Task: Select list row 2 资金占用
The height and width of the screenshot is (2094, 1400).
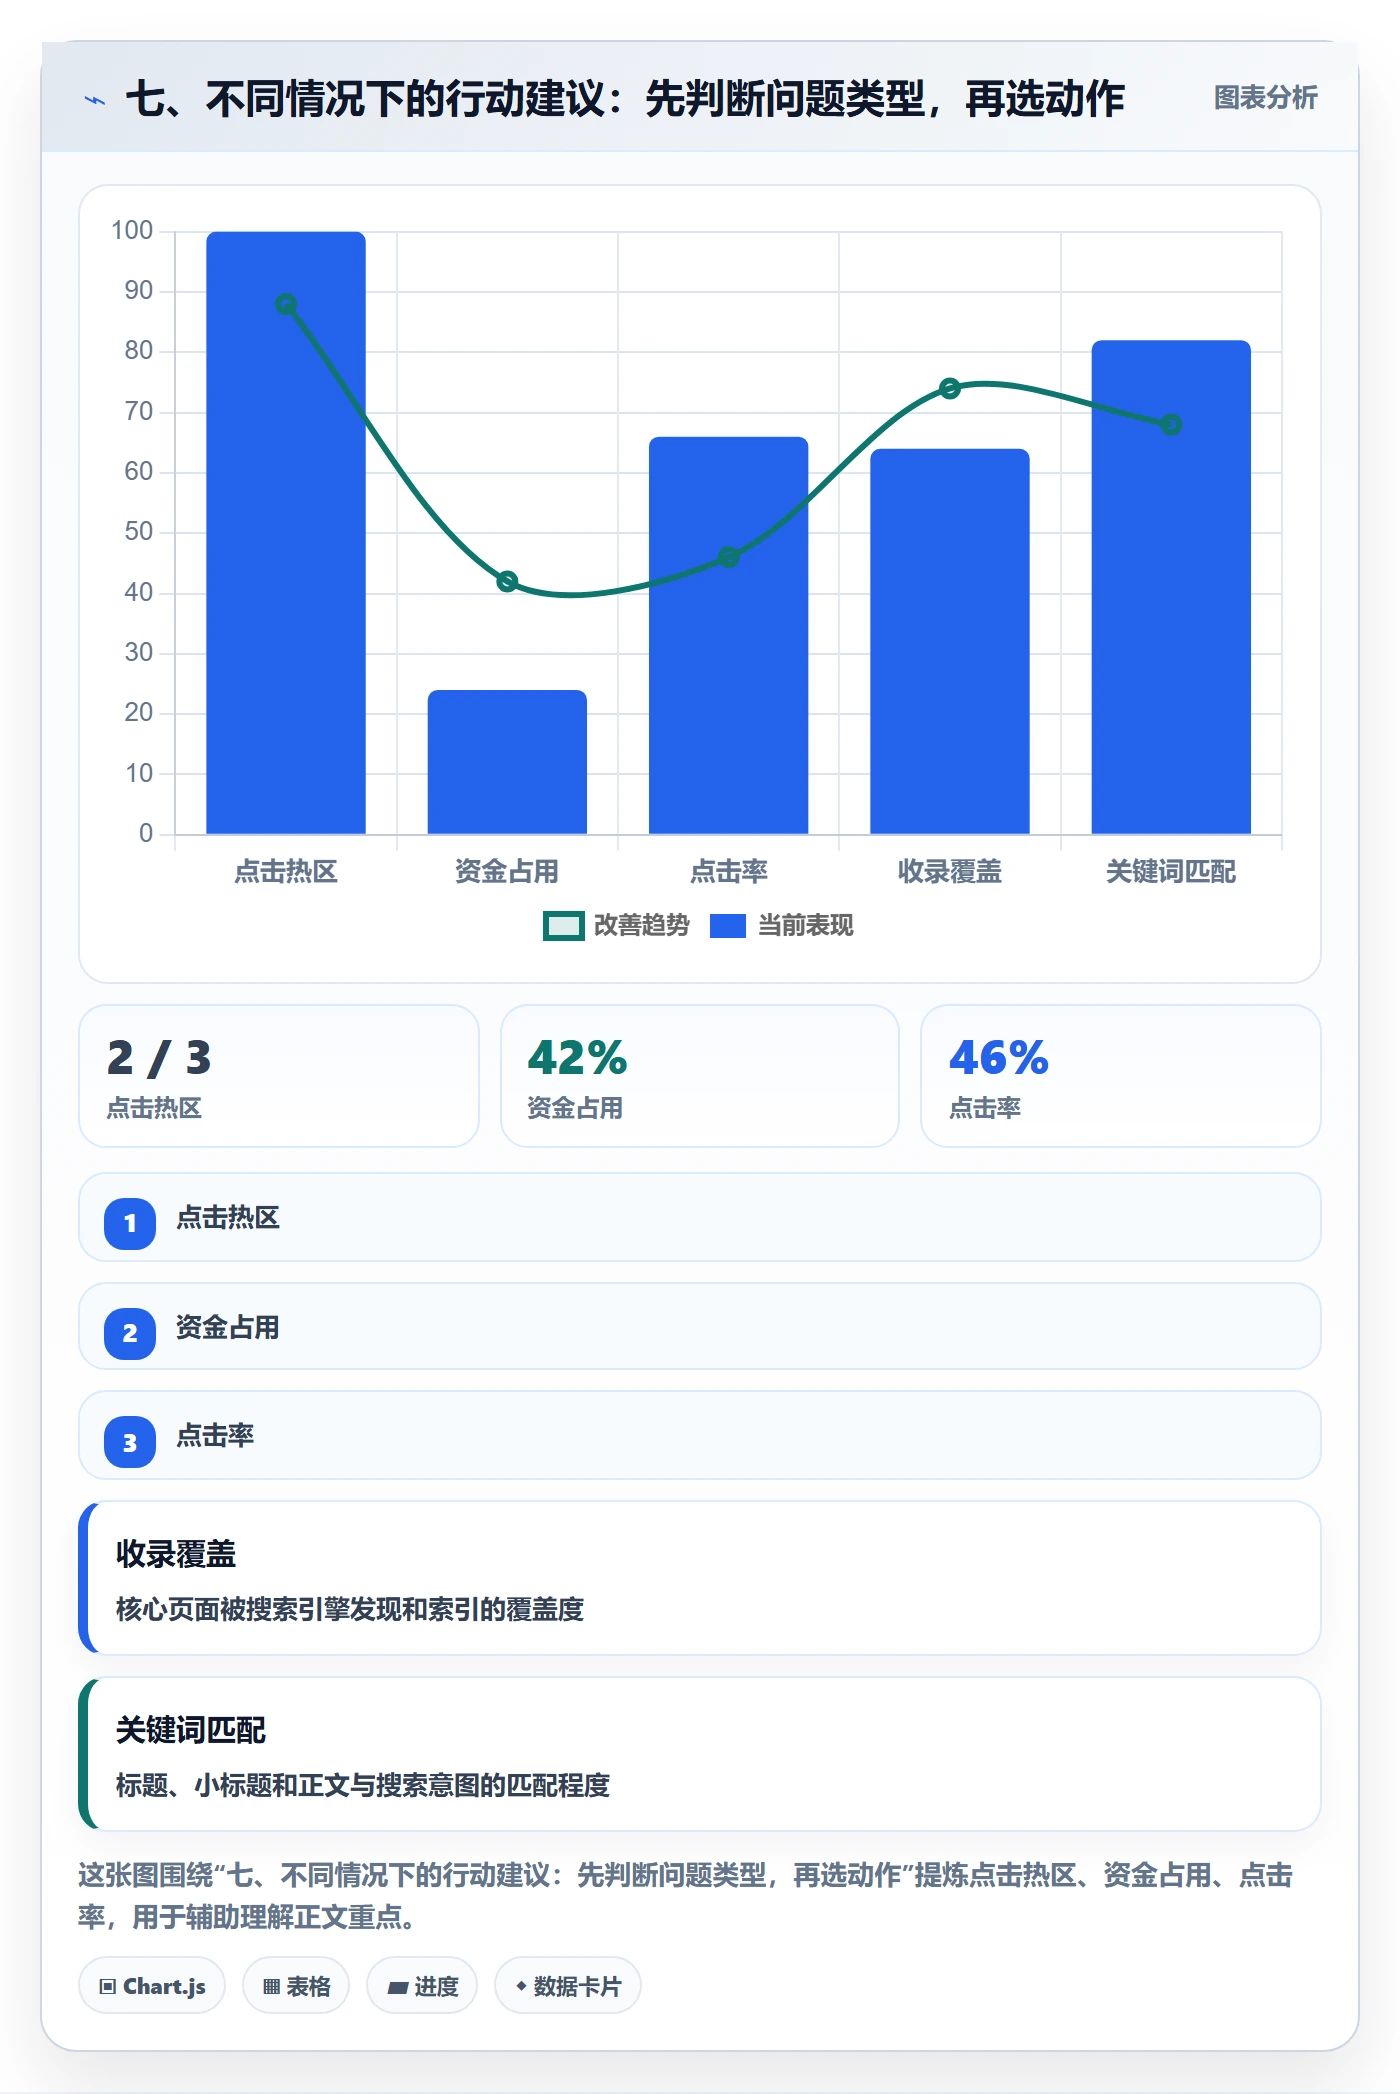Action: click(700, 1327)
